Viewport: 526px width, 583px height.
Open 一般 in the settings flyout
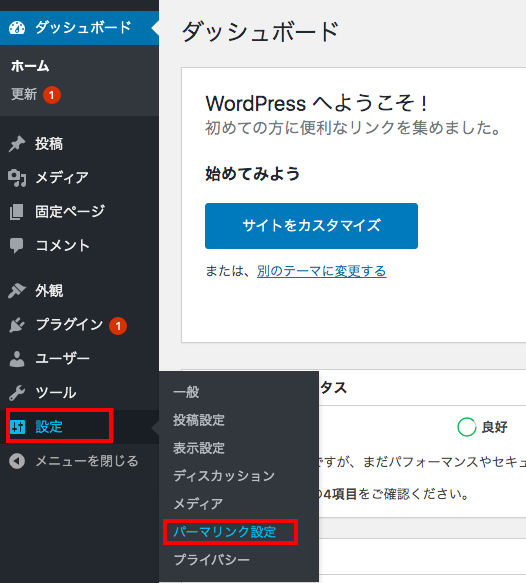(186, 392)
